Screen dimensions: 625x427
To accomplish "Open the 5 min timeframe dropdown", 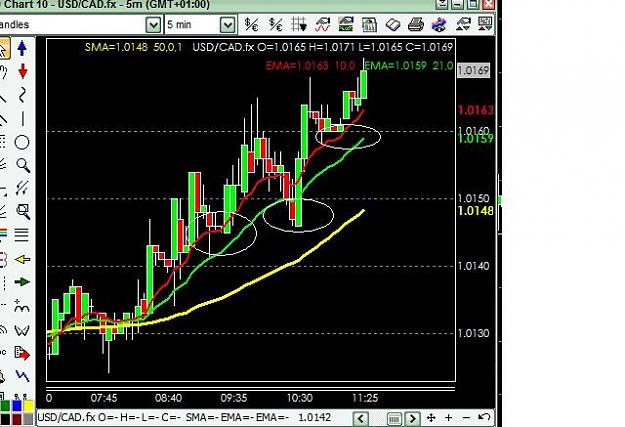I will tap(228, 25).
